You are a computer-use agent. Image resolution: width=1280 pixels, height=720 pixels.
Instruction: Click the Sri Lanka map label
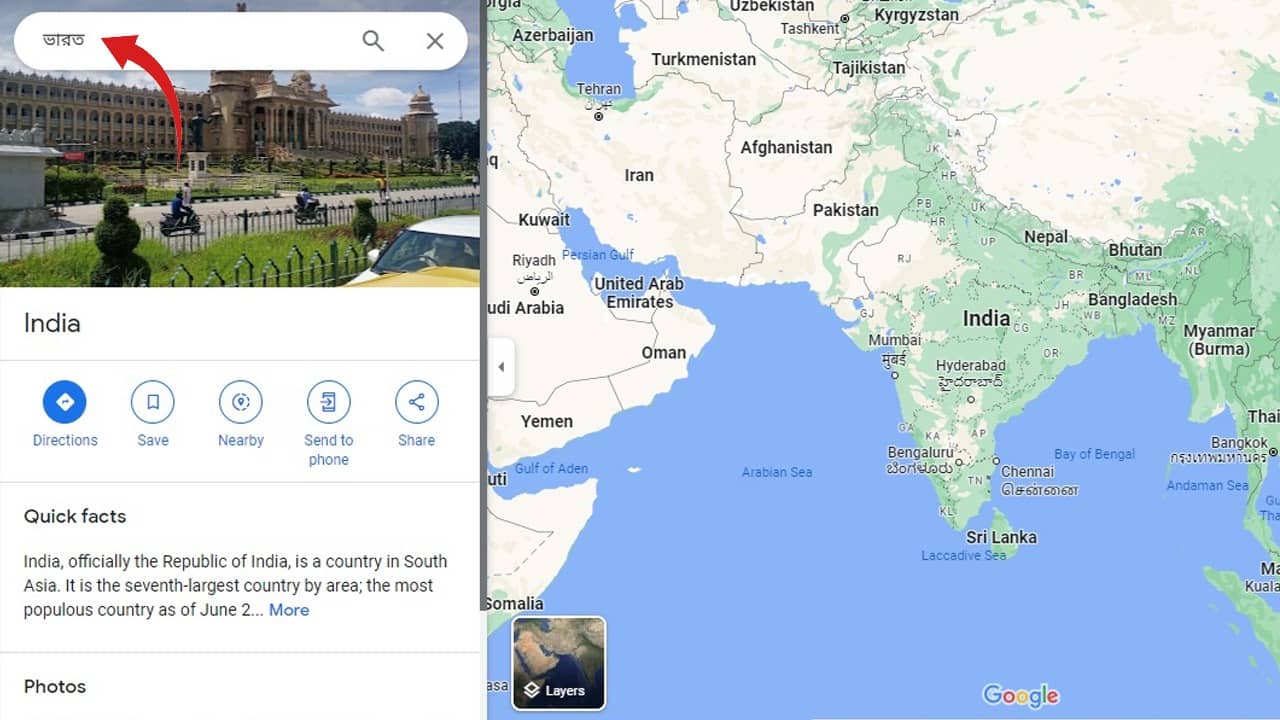[1001, 537]
